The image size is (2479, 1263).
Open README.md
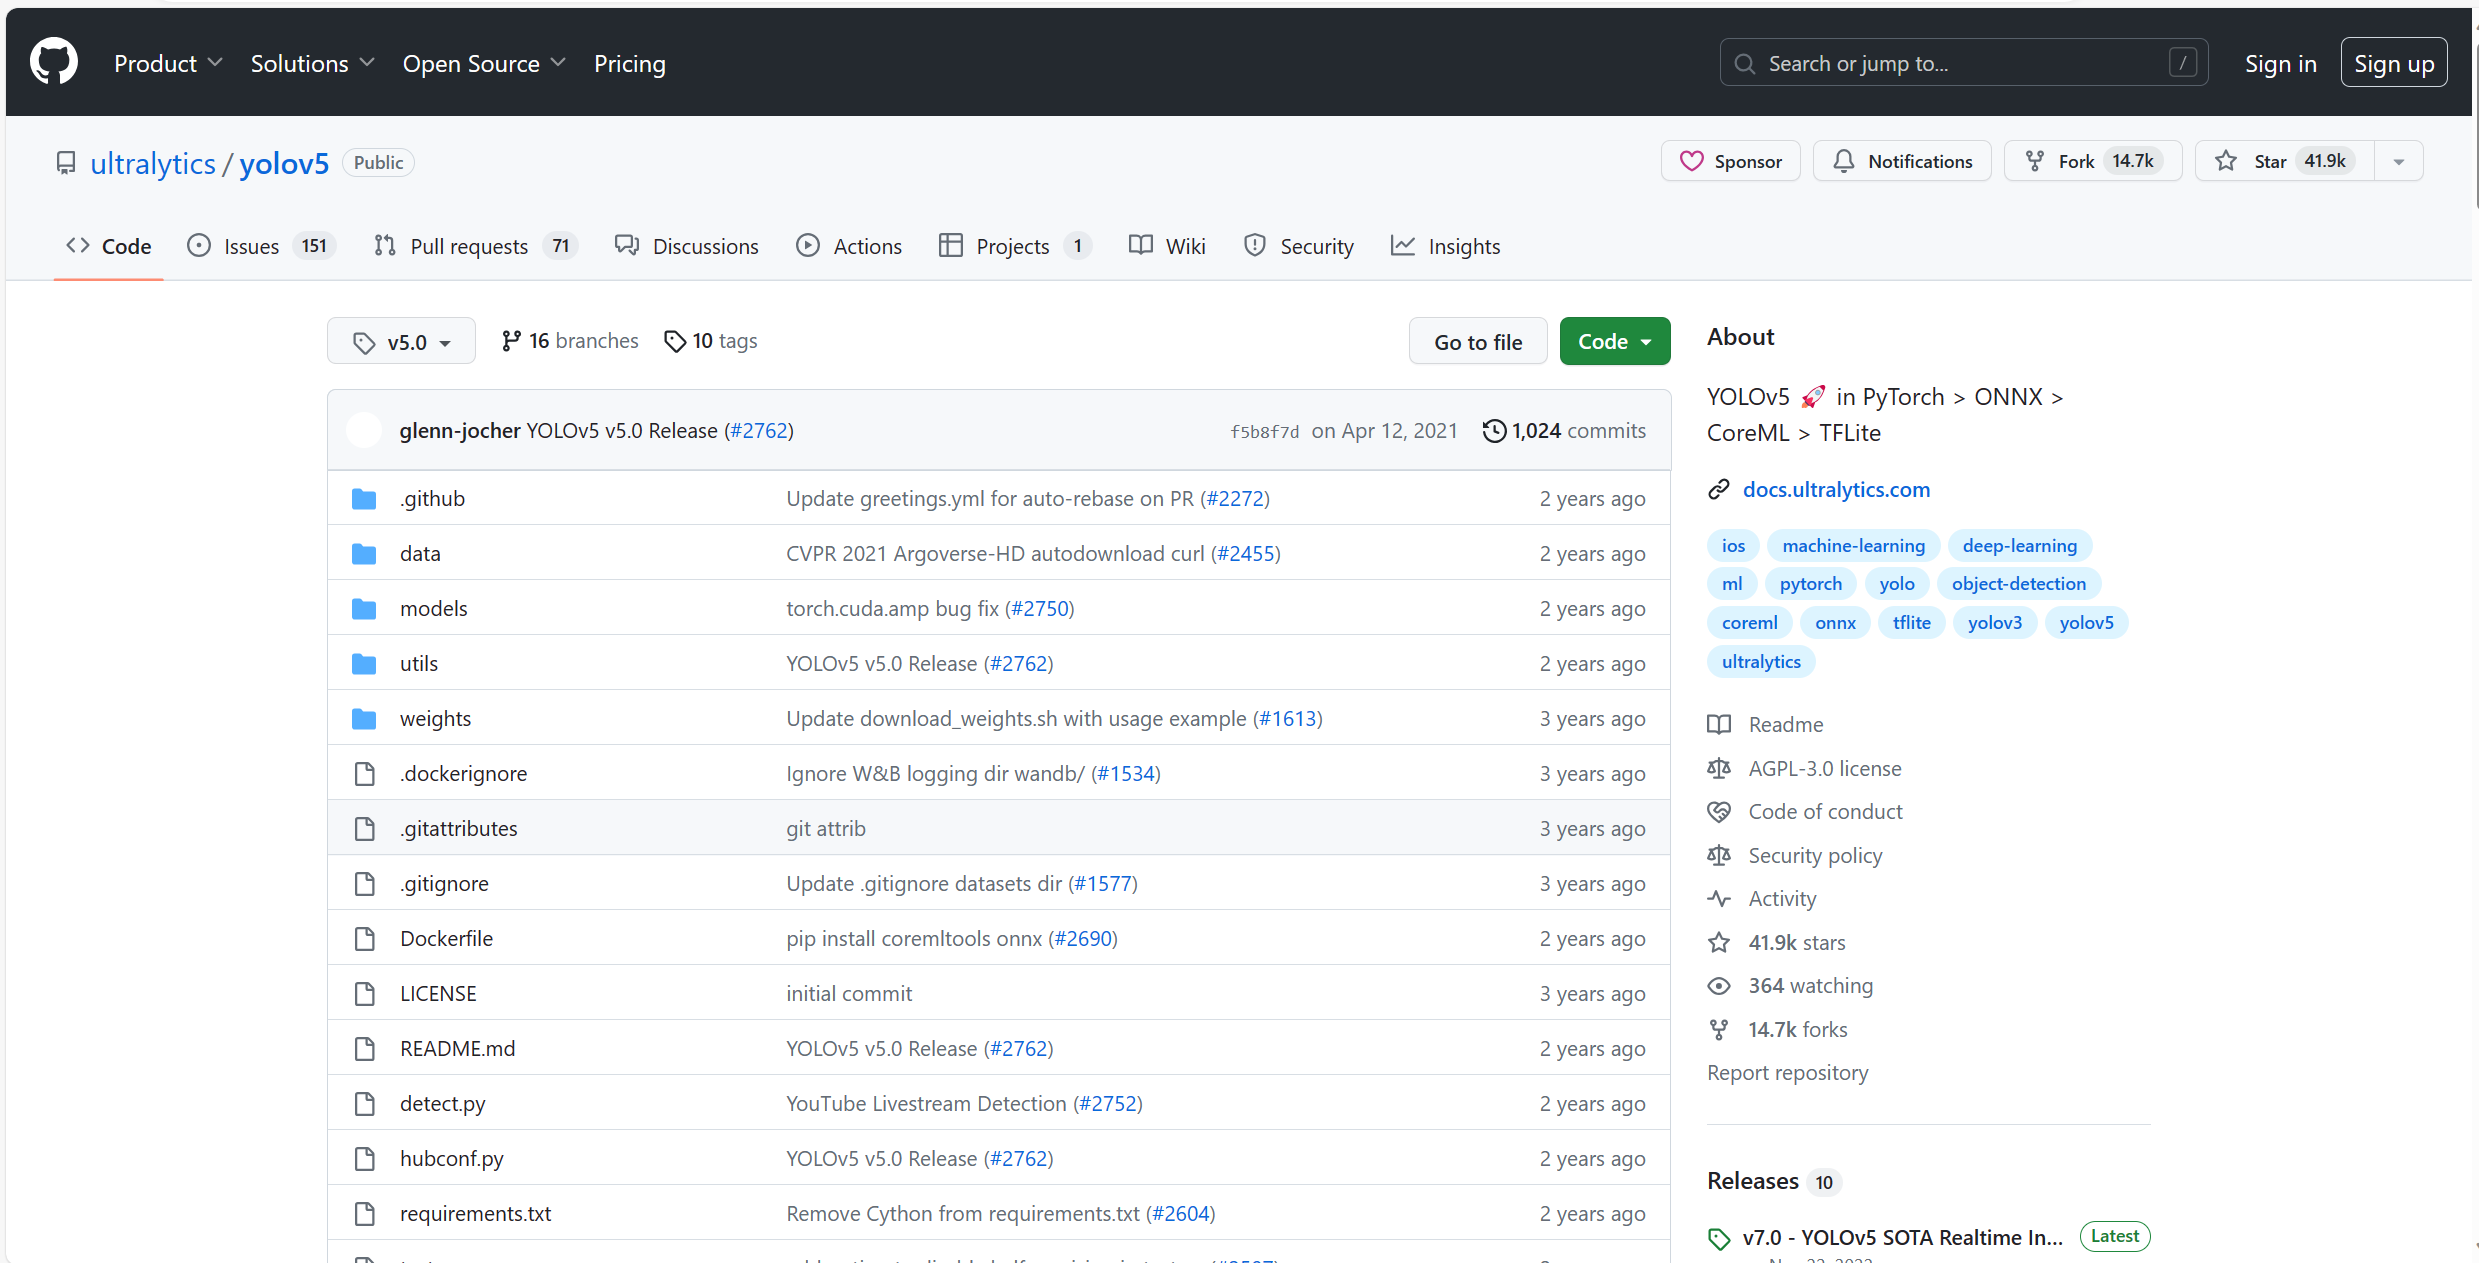[x=458, y=1048]
